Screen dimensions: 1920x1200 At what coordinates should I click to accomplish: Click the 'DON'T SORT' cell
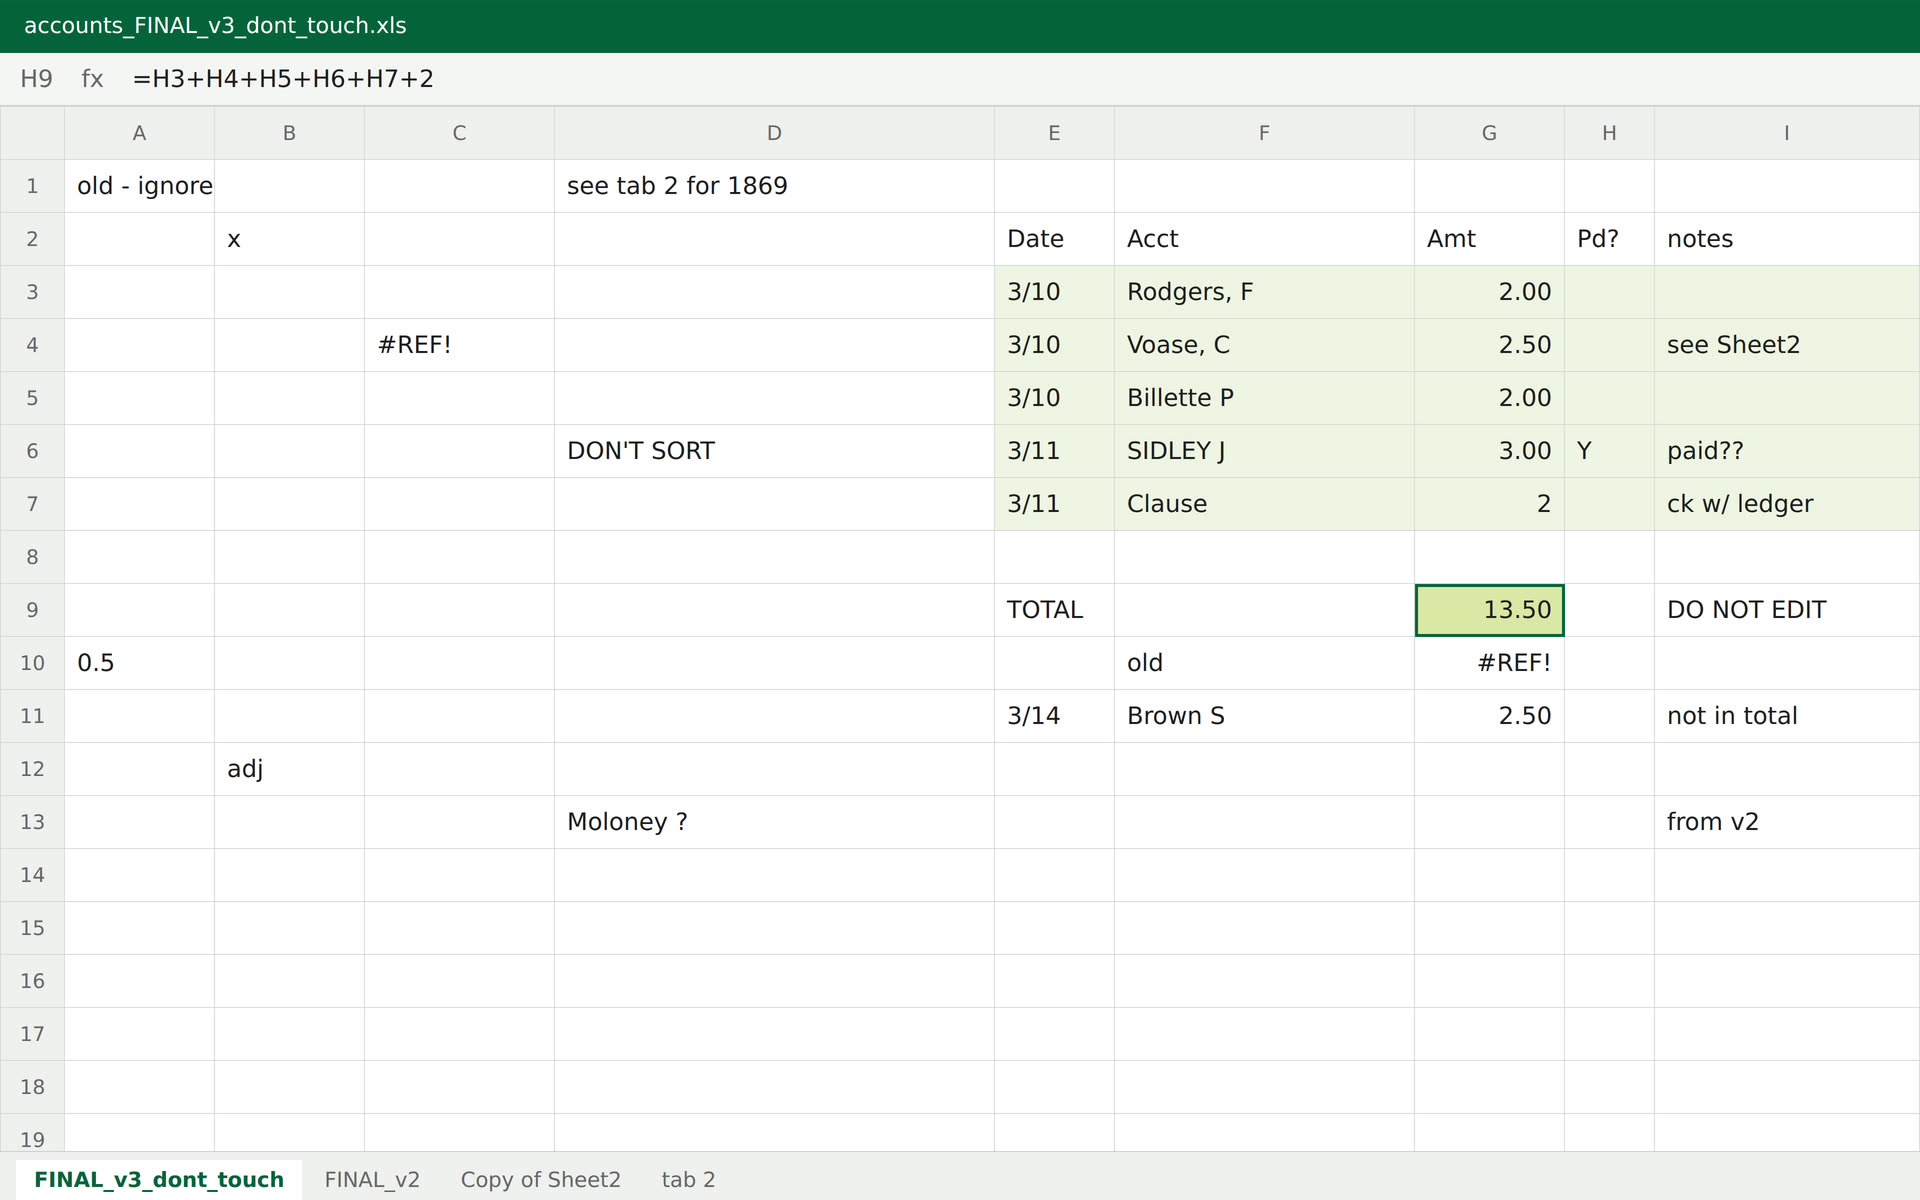774,451
